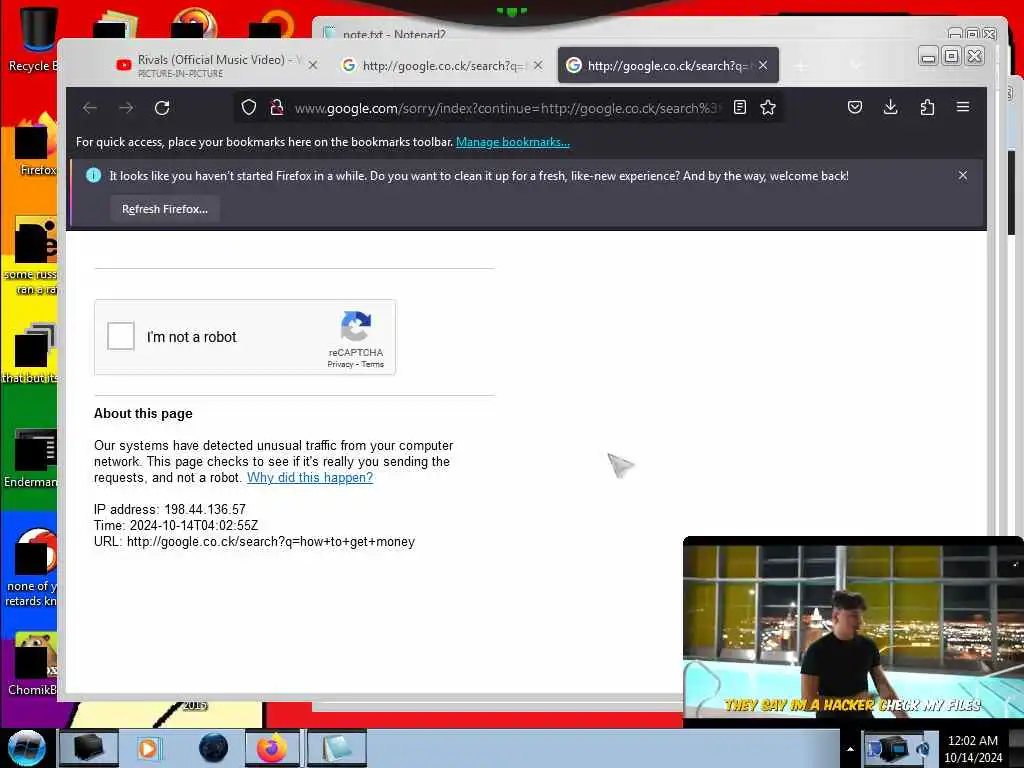Open Manage bookmarks link
This screenshot has height=768, width=1024.
513,142
